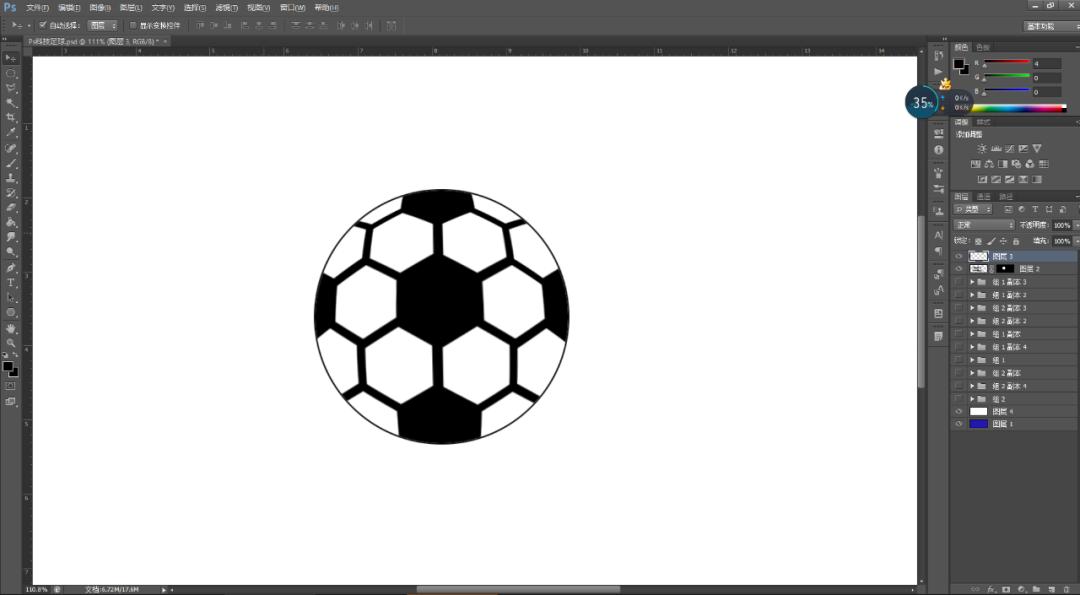Expand group 组 1 disclosure triangle
1080x595 pixels.
(972, 360)
